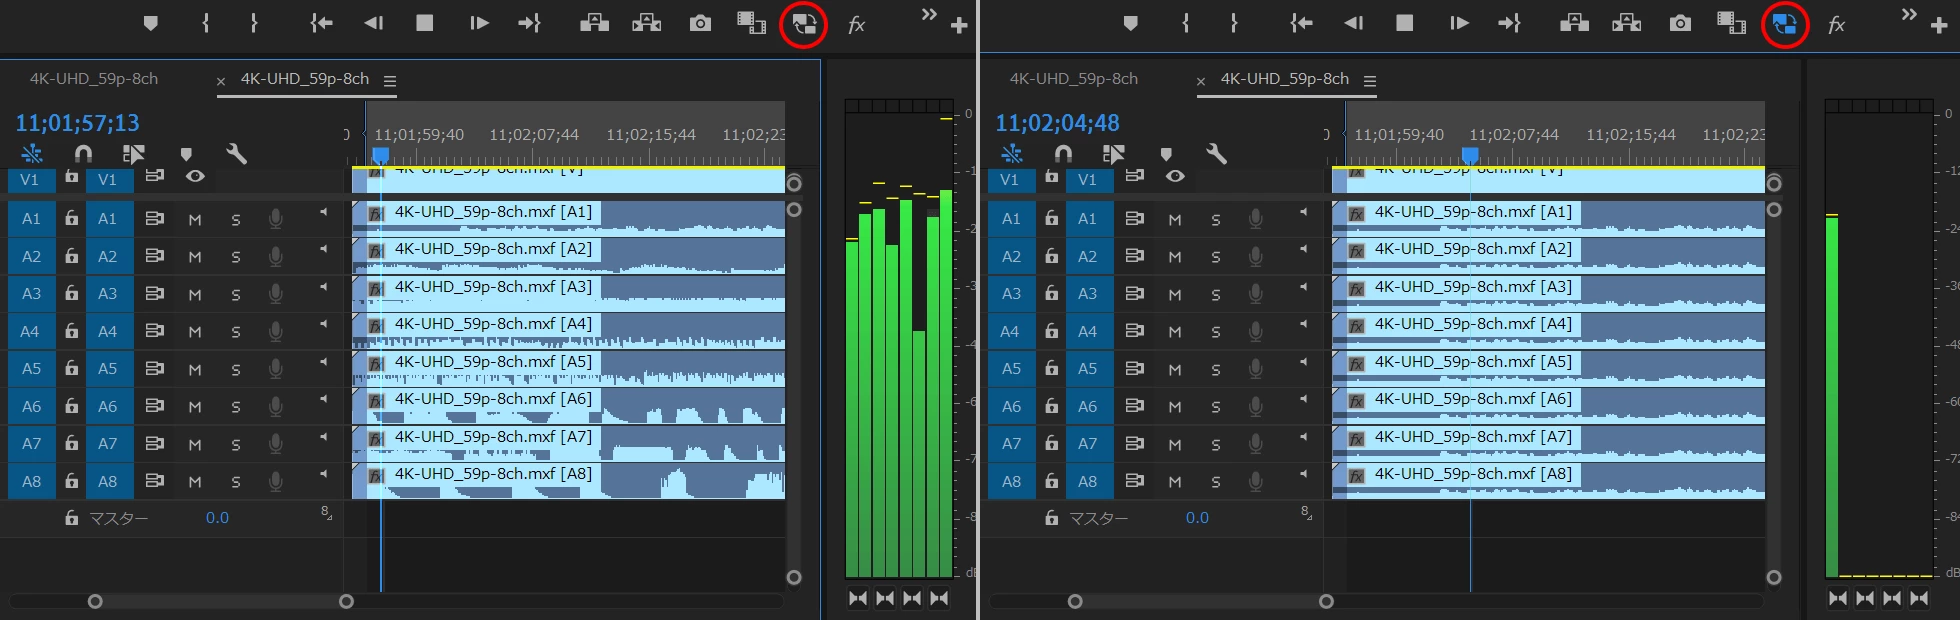Image resolution: width=1960 pixels, height=620 pixels.
Task: Export frame with camera icon, left panel
Action: pyautogui.click(x=700, y=23)
